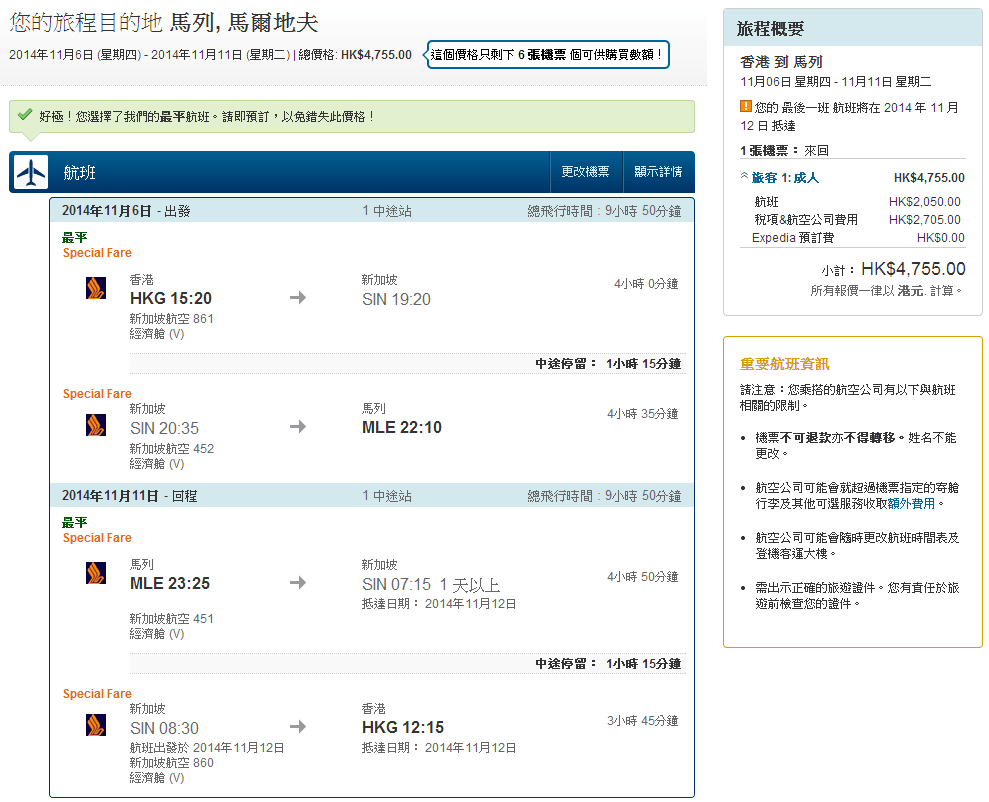989x802 pixels.
Task: Click the arrow between SIN 20:35 and MLE 22:10
Action: pyautogui.click(x=298, y=427)
